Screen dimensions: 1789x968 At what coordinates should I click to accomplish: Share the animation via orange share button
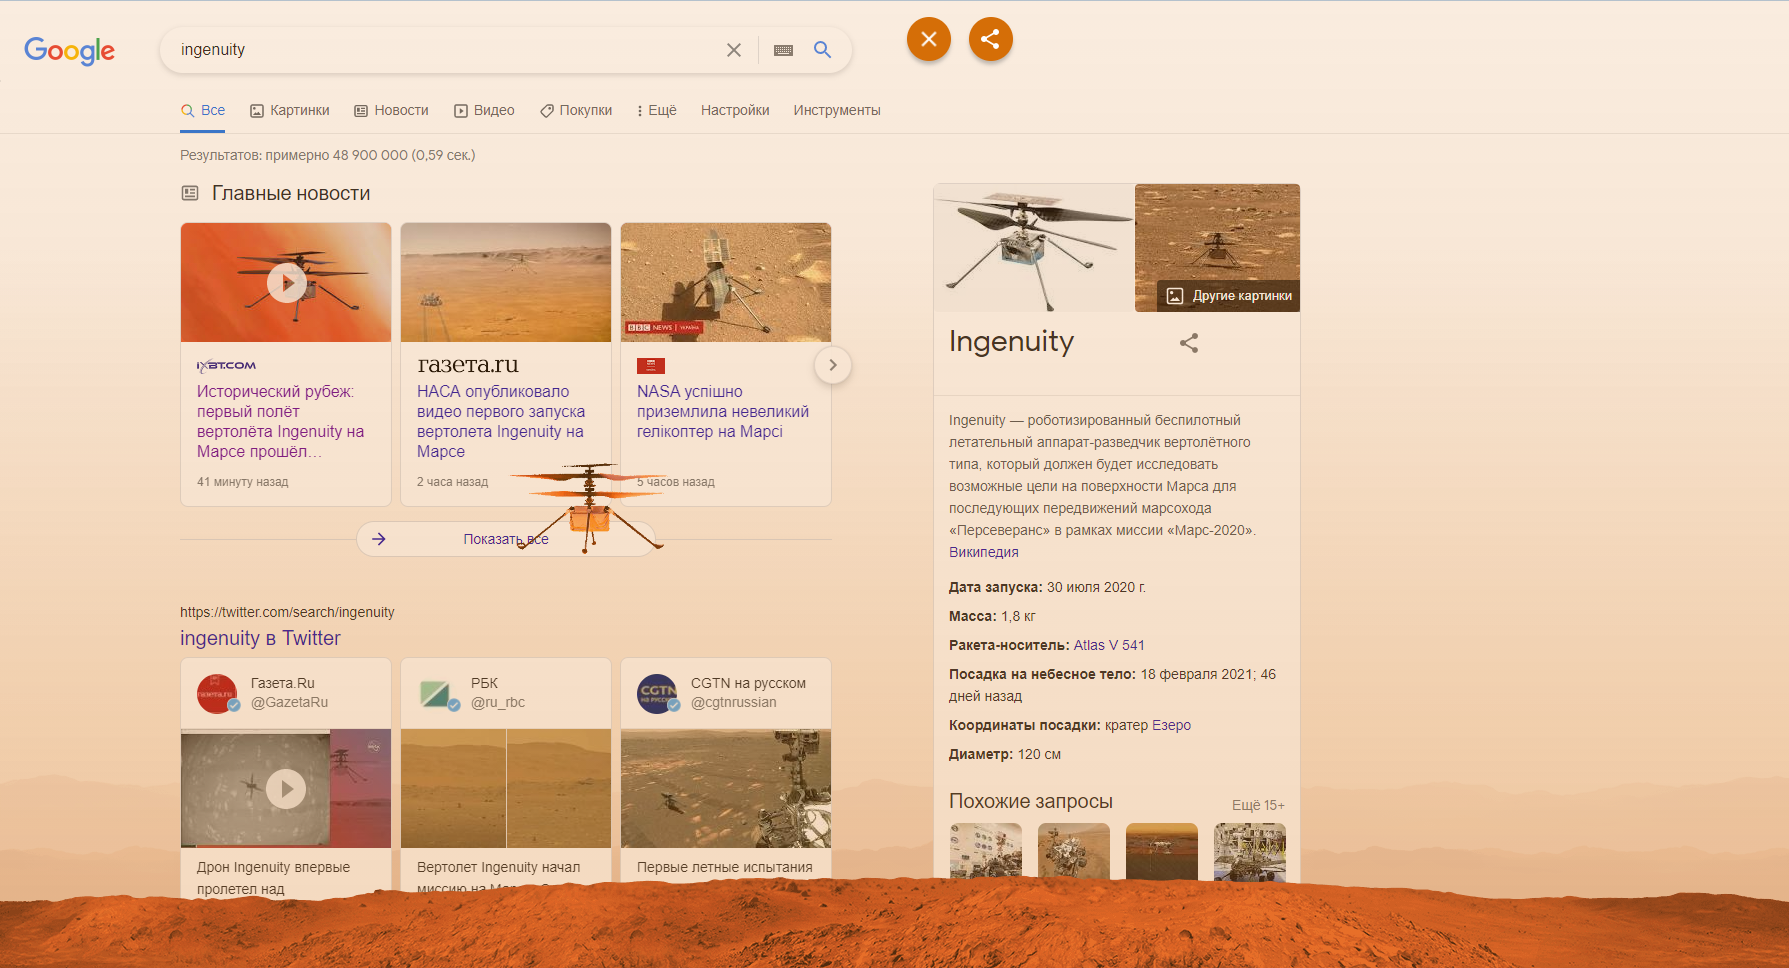[991, 39]
